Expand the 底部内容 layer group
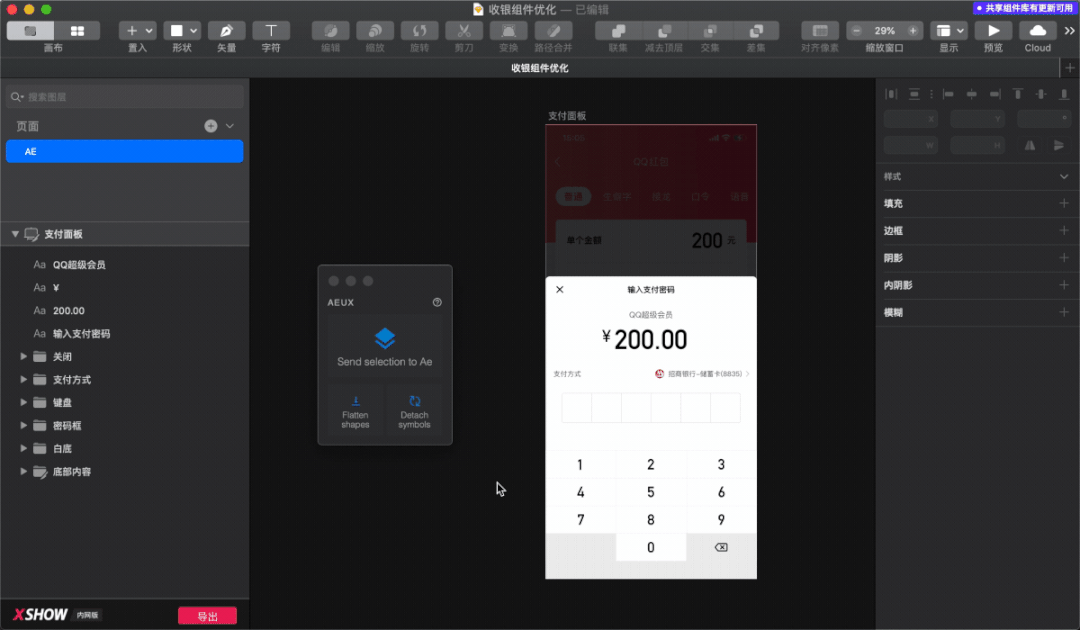The height and width of the screenshot is (630, 1080). tap(23, 472)
